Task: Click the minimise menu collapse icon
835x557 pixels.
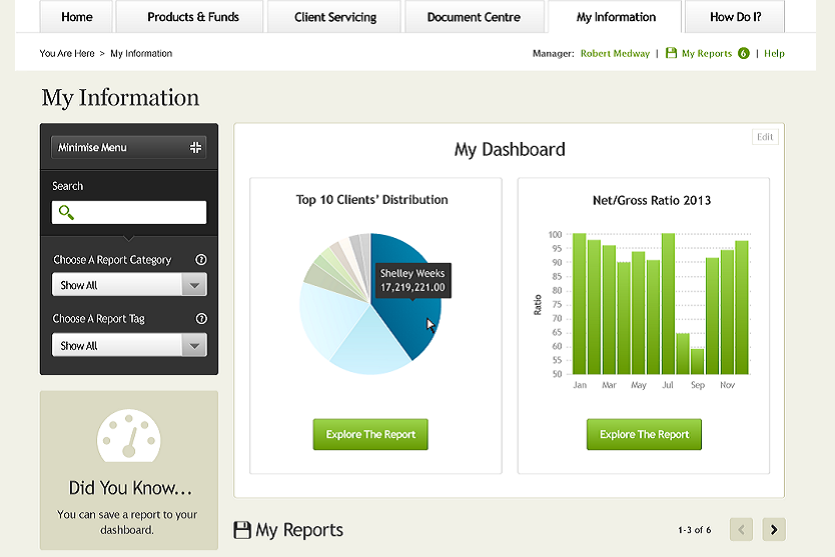Action: [x=195, y=148]
